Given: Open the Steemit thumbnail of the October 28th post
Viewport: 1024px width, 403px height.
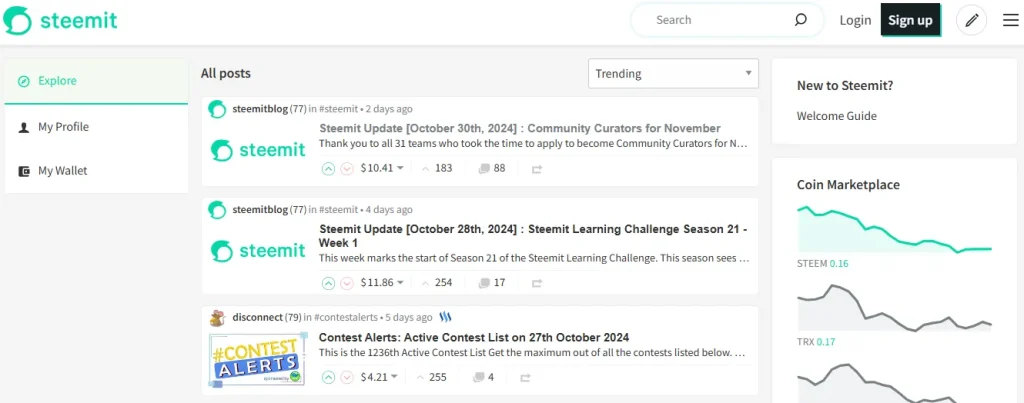Looking at the screenshot, I should point(259,251).
